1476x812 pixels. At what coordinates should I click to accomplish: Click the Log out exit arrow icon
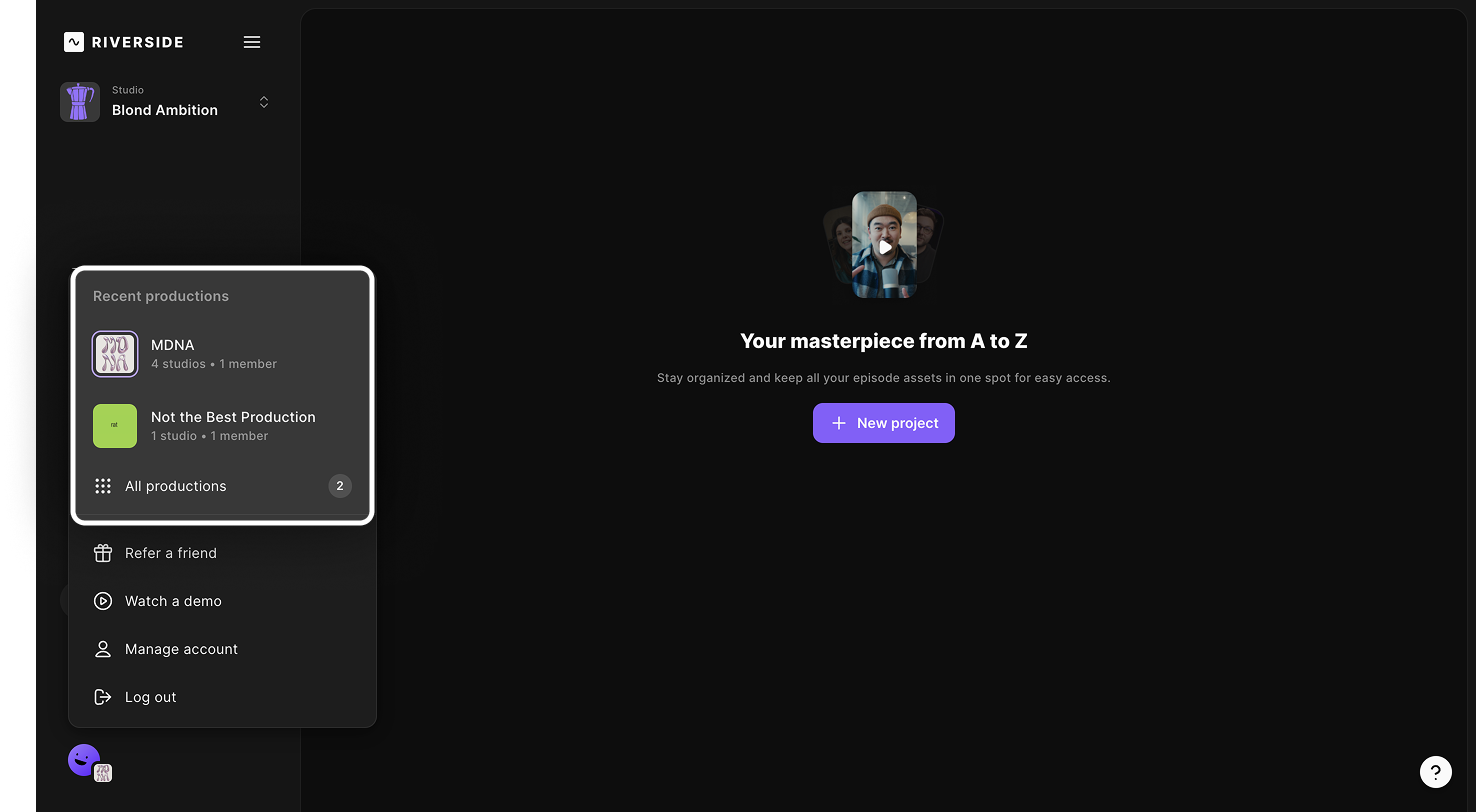pos(103,697)
